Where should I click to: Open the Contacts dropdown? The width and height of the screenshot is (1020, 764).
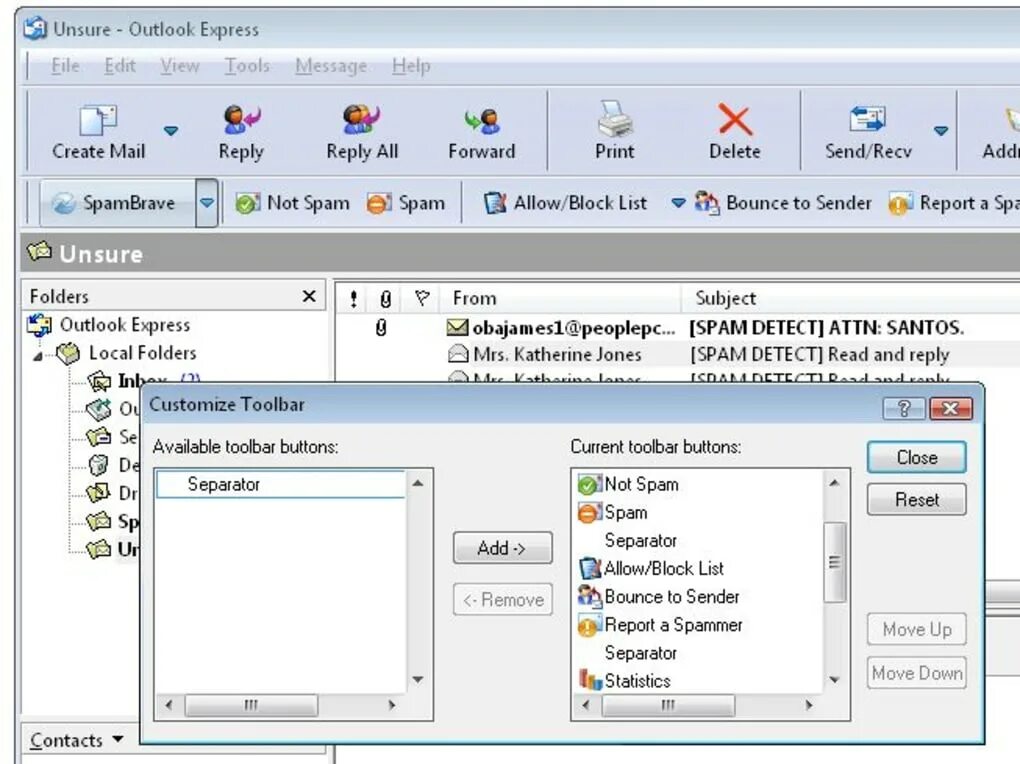[76, 741]
